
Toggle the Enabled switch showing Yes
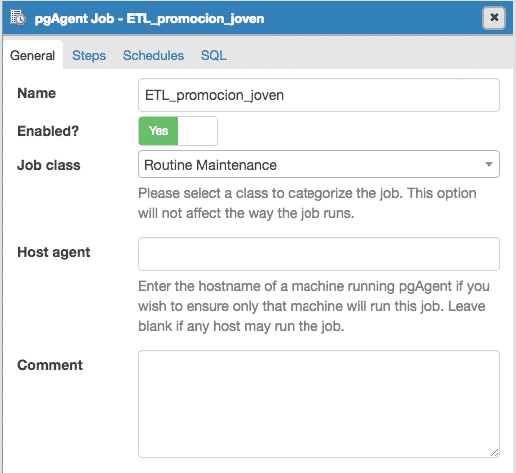178,131
